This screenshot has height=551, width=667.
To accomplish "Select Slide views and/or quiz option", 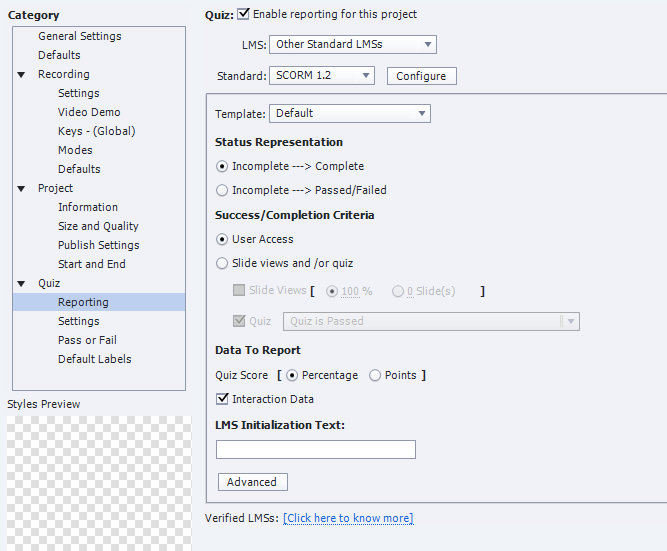I will tap(222, 264).
